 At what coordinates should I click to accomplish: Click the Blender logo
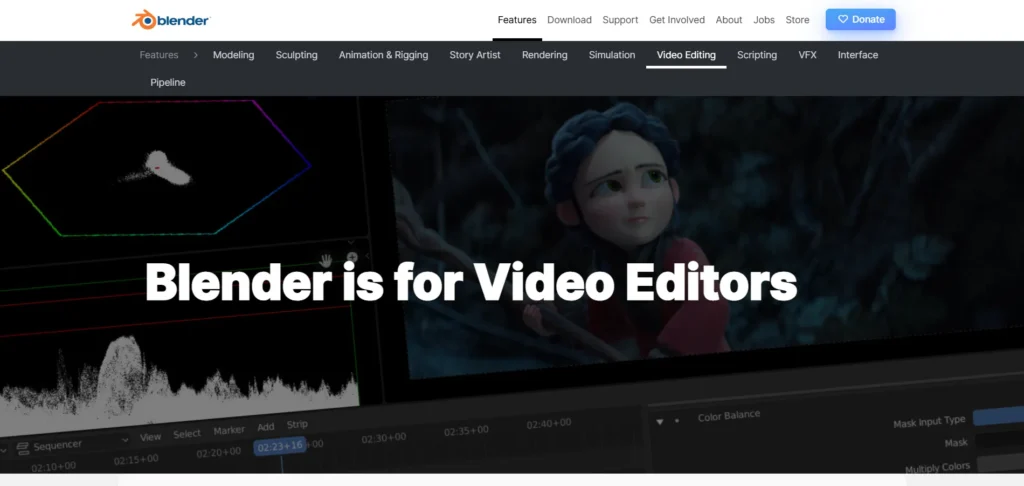click(x=170, y=20)
